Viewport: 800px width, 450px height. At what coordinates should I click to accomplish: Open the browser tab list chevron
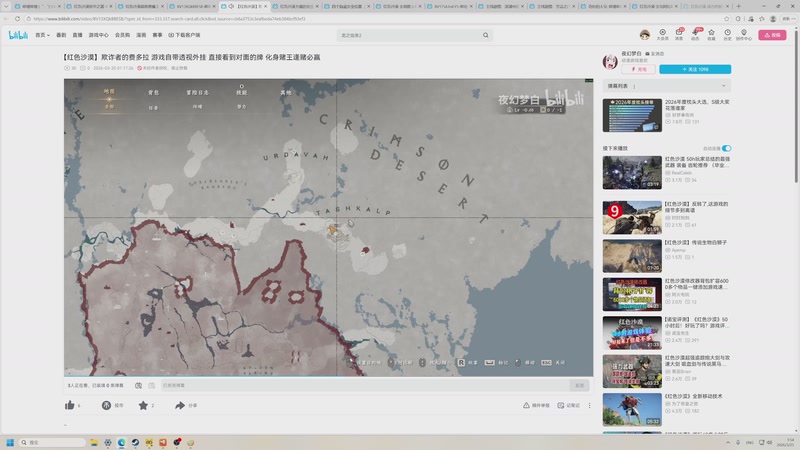6,6
